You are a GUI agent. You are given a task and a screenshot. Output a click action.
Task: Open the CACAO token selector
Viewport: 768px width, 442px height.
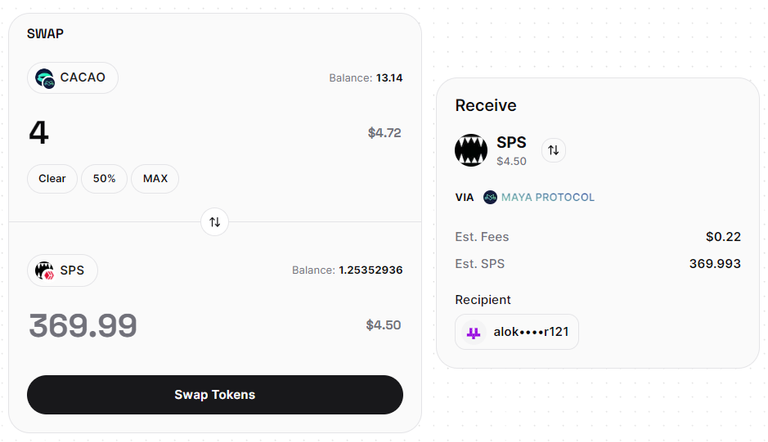72,78
